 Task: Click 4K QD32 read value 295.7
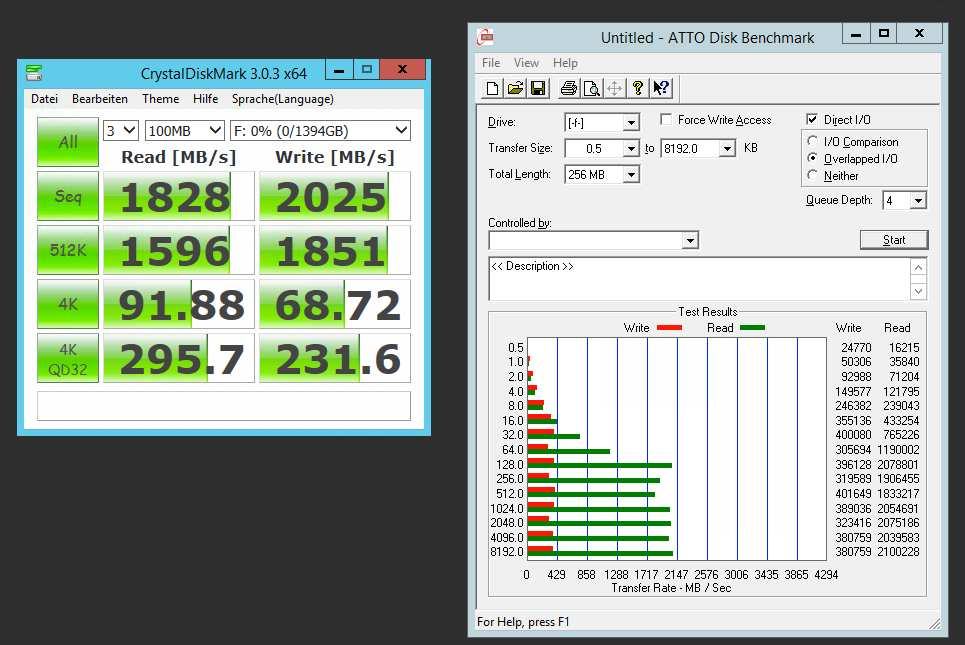point(178,358)
